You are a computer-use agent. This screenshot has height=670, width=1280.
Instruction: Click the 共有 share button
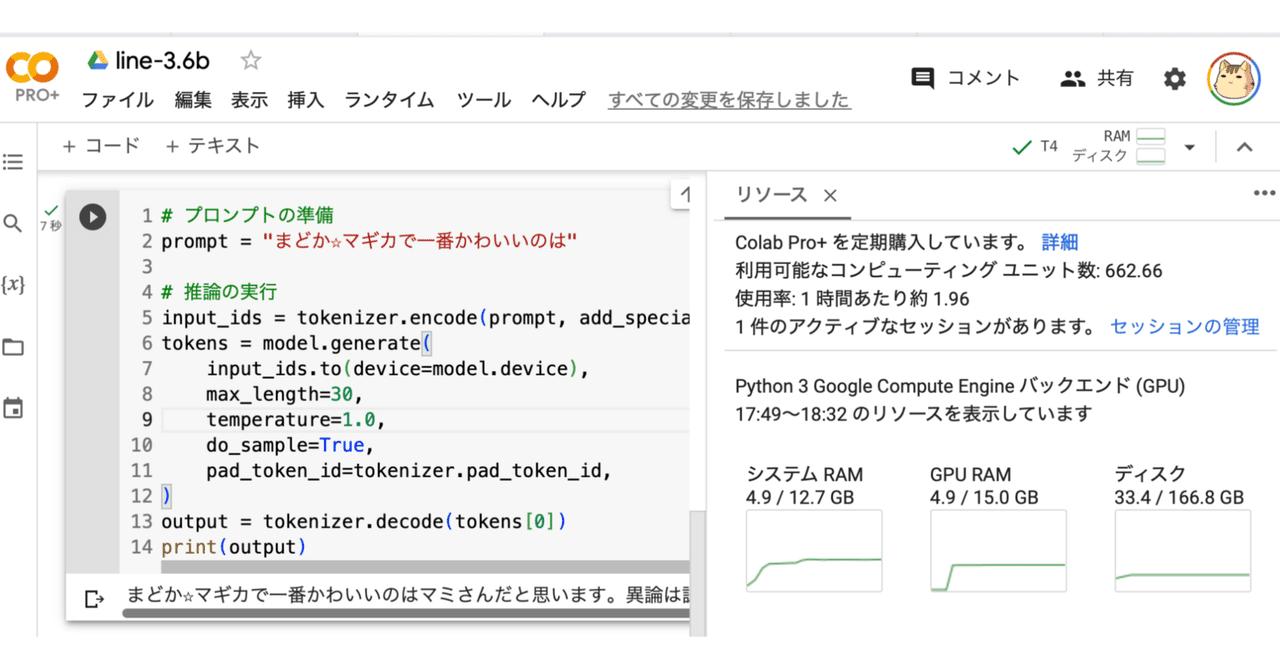click(x=1097, y=78)
